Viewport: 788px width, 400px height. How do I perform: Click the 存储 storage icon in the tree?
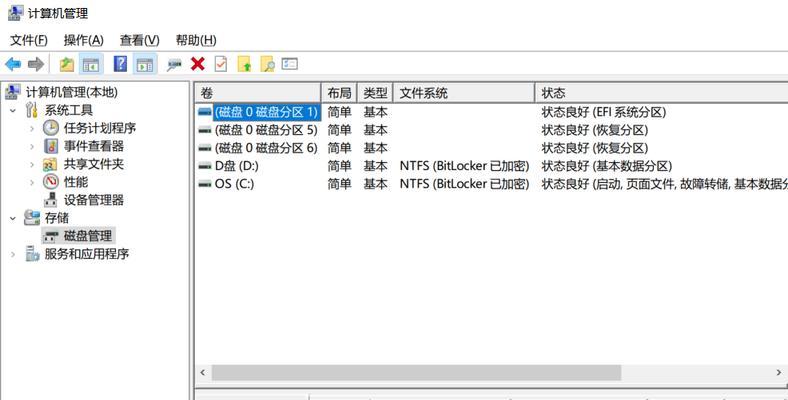(32, 218)
